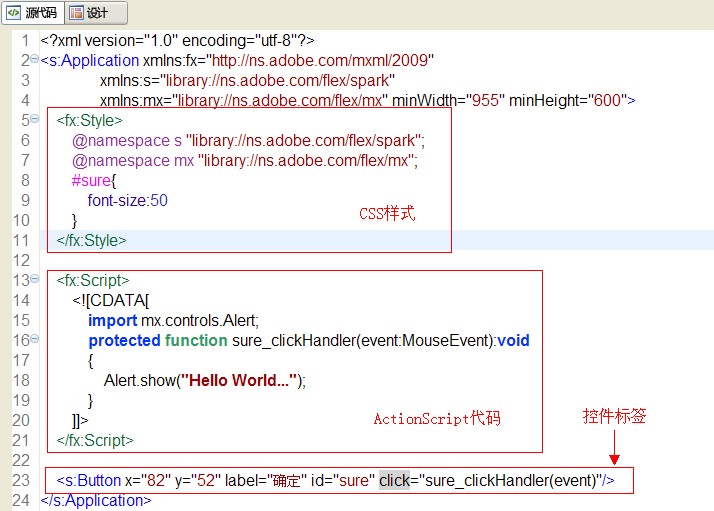This screenshot has width=714, height=511.
Task: Click the source code icon on 源代码 tab
Action: [x=13, y=13]
